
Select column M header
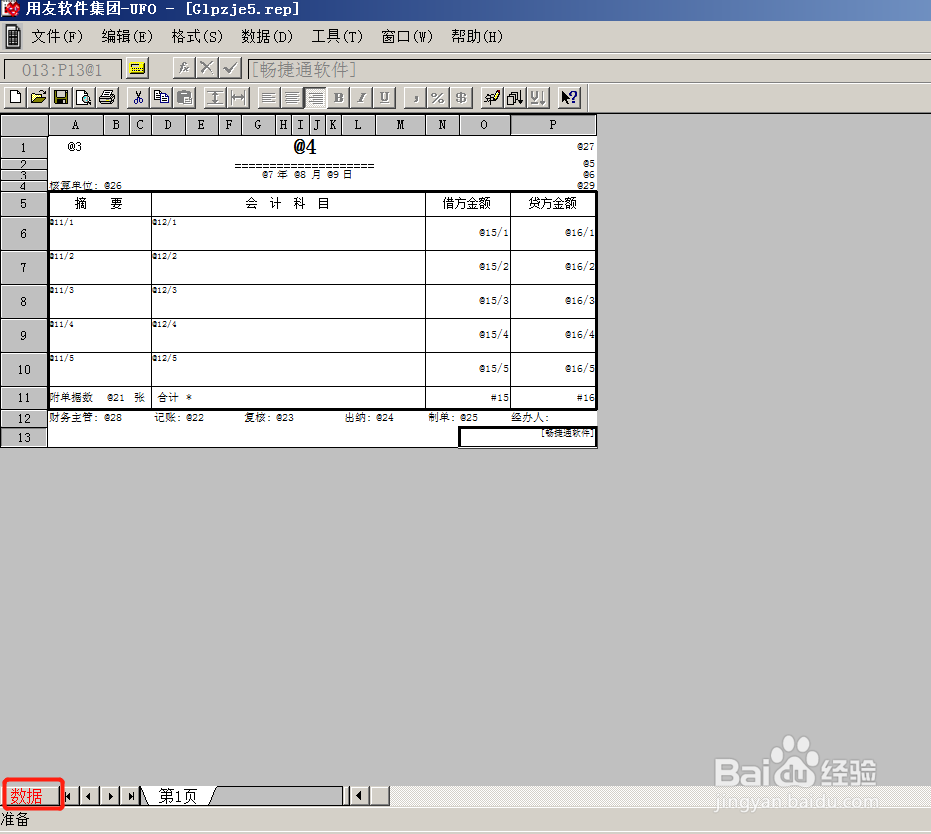pos(401,125)
